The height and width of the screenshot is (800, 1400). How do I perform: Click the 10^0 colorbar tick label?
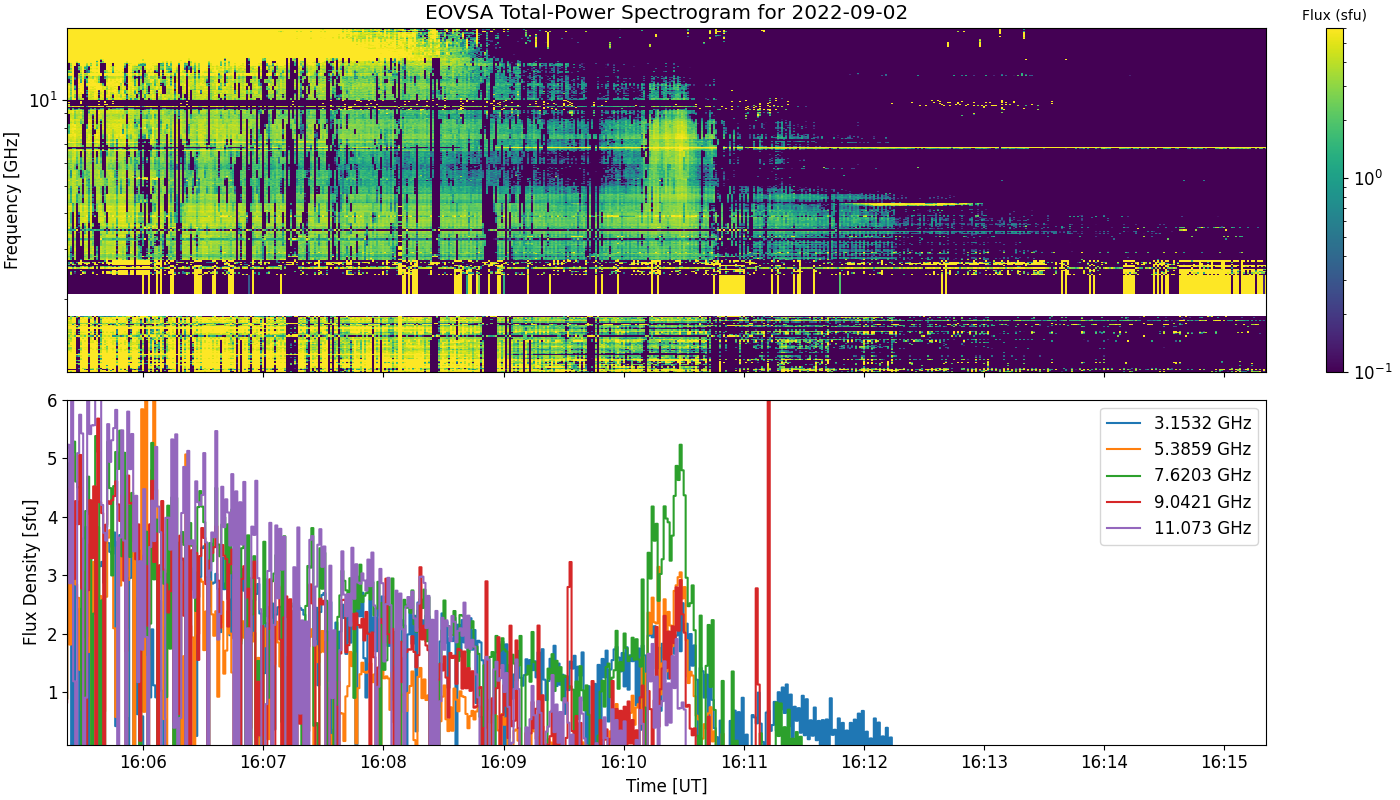tap(1366, 179)
